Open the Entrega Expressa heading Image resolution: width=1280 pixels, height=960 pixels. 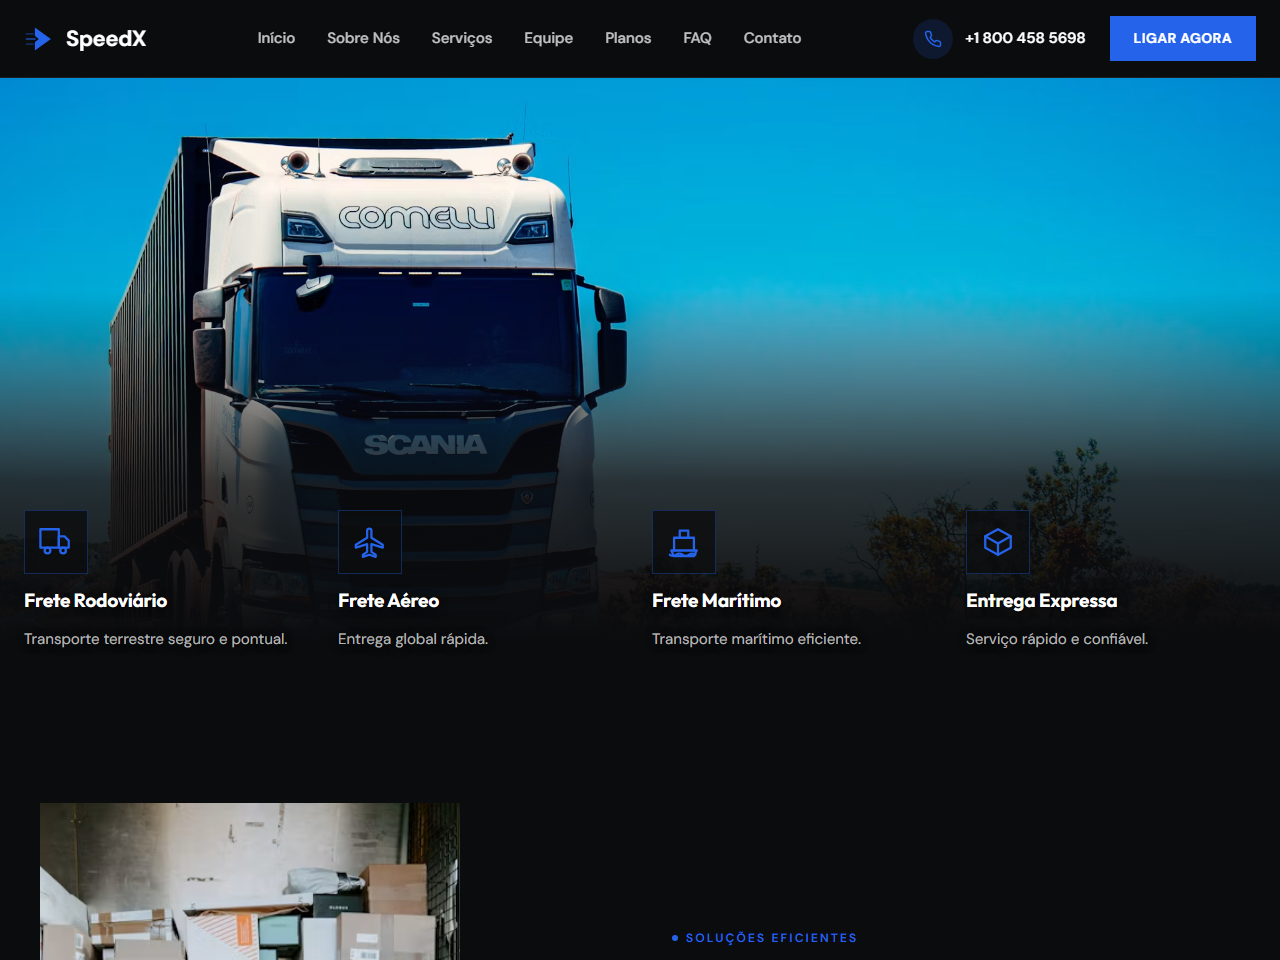click(x=1042, y=601)
